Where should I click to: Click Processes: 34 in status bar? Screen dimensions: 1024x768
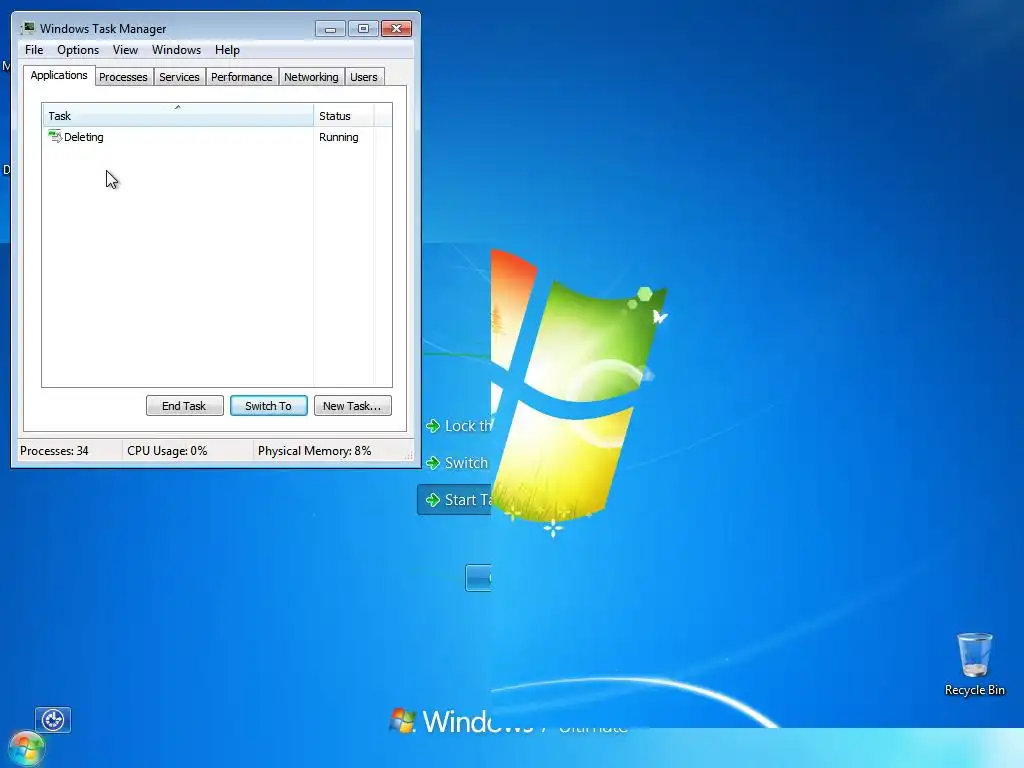coord(54,451)
